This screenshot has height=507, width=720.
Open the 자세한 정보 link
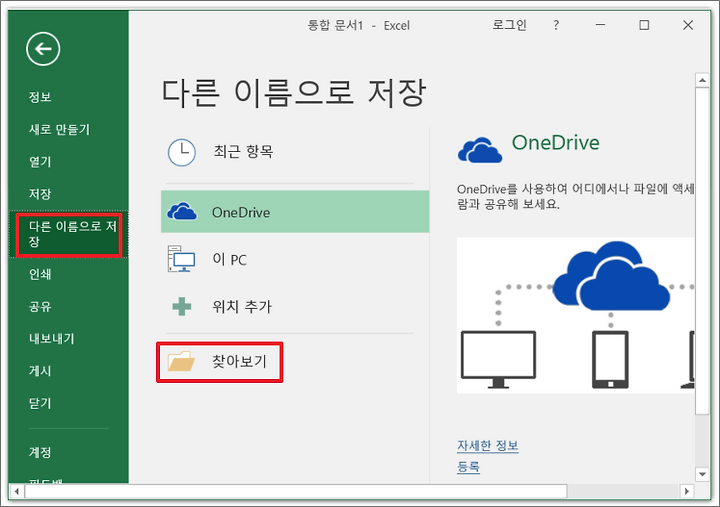[x=488, y=445]
